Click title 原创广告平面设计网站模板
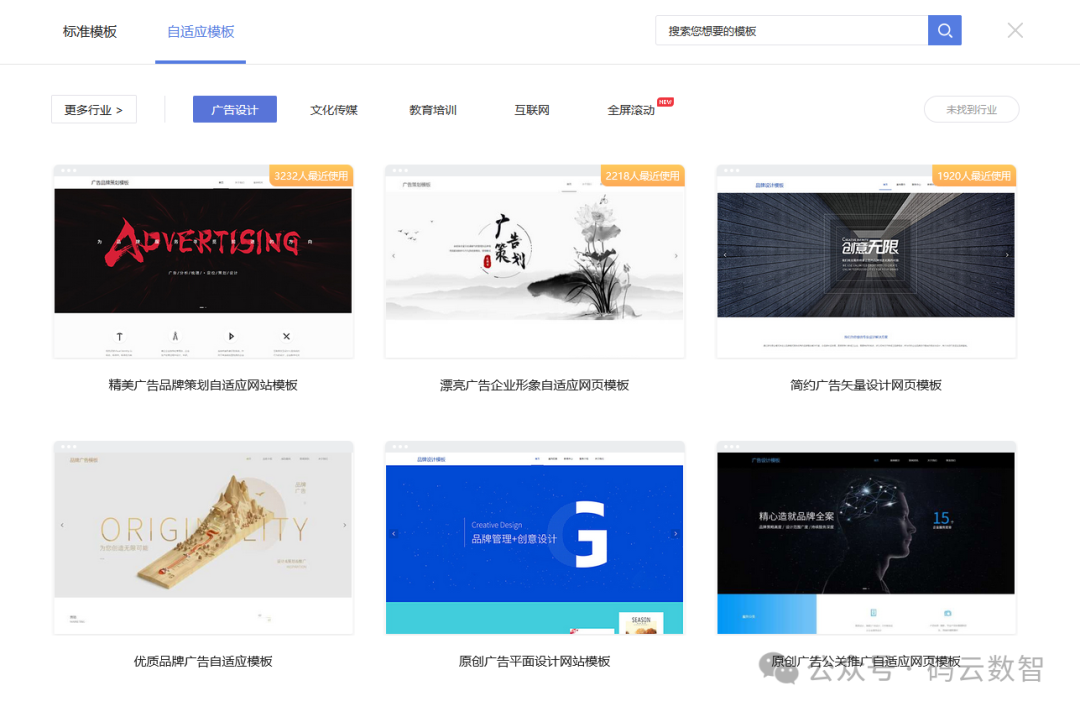This screenshot has width=1080, height=712. coord(534,661)
